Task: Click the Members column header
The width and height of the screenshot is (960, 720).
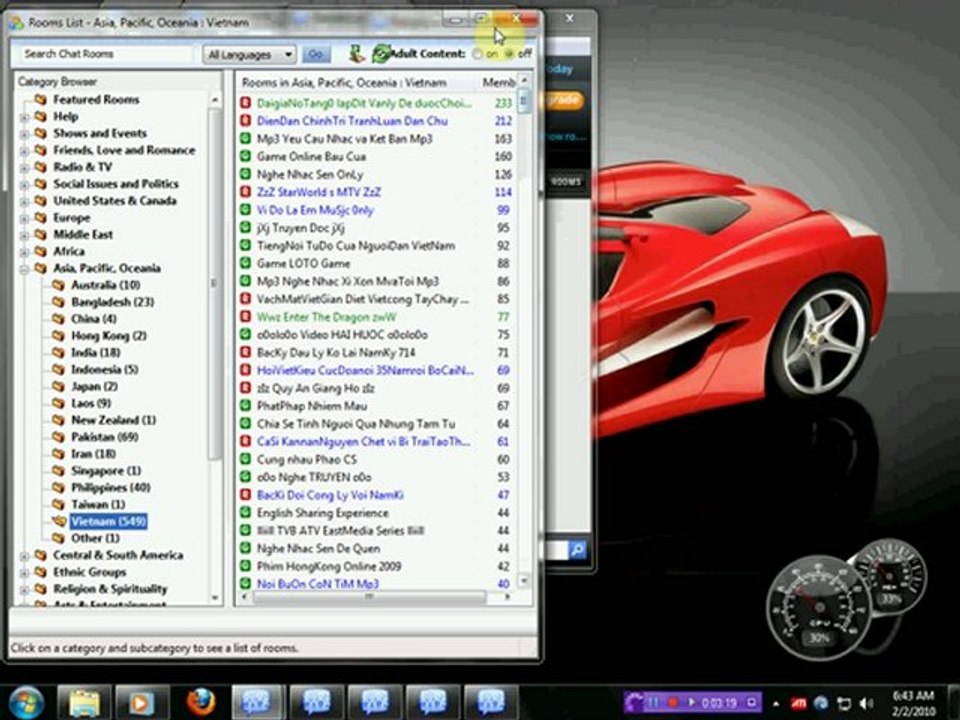Action: coord(497,82)
